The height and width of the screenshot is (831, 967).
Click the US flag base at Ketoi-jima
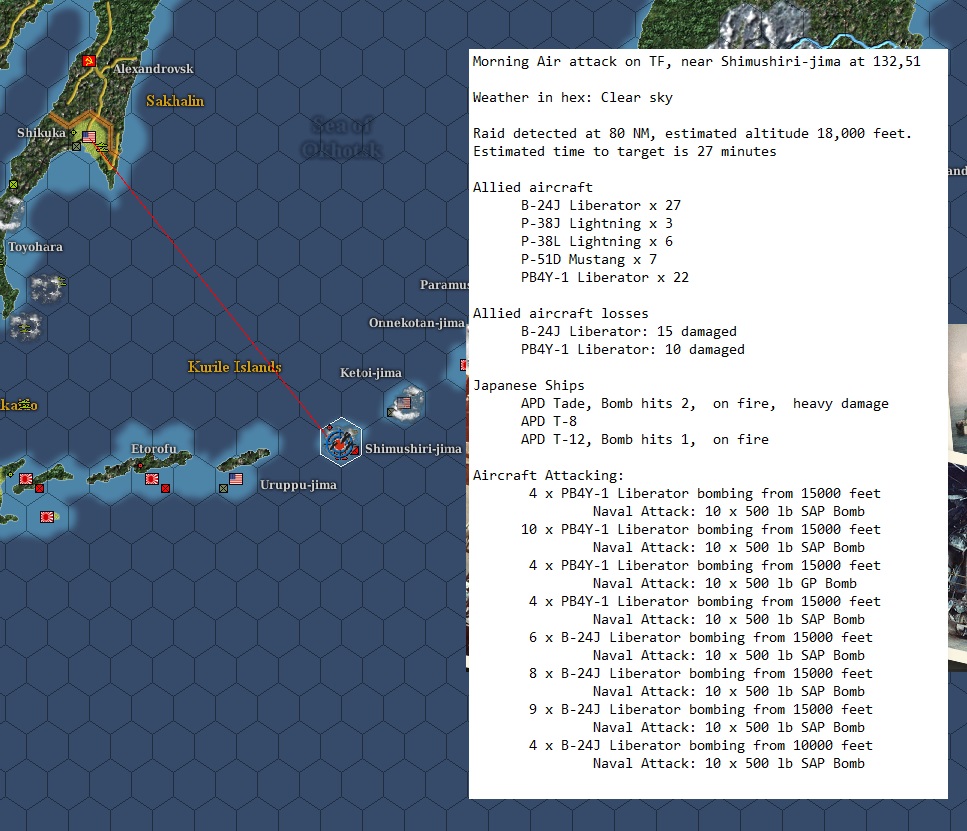pos(404,403)
